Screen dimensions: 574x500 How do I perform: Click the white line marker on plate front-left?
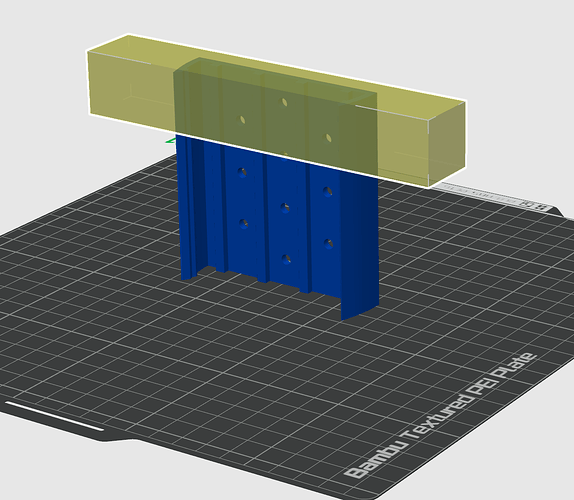click(x=54, y=416)
